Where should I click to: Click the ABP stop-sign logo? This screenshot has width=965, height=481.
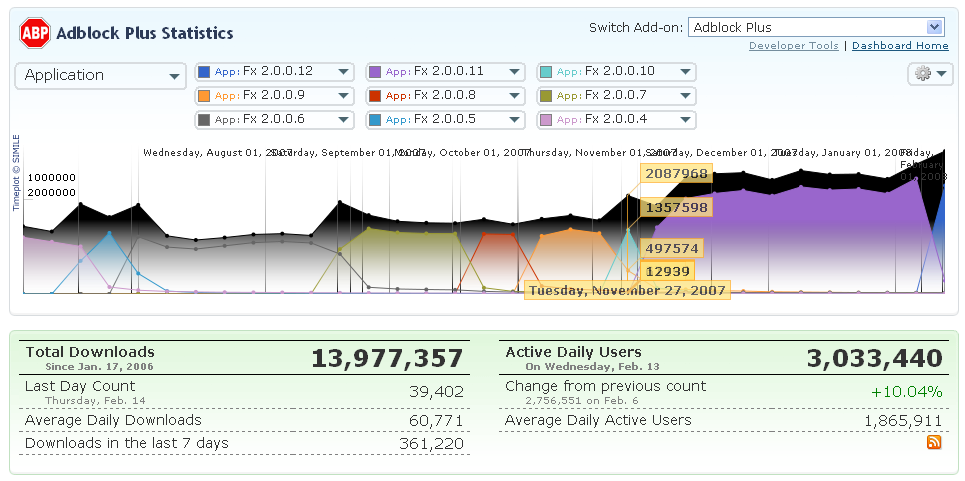click(x=34, y=33)
